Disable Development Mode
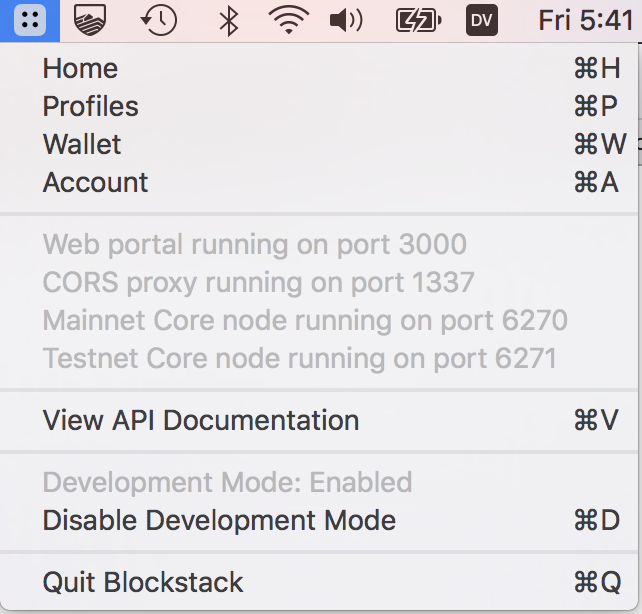Viewport: 642px width, 614px height. (219, 520)
